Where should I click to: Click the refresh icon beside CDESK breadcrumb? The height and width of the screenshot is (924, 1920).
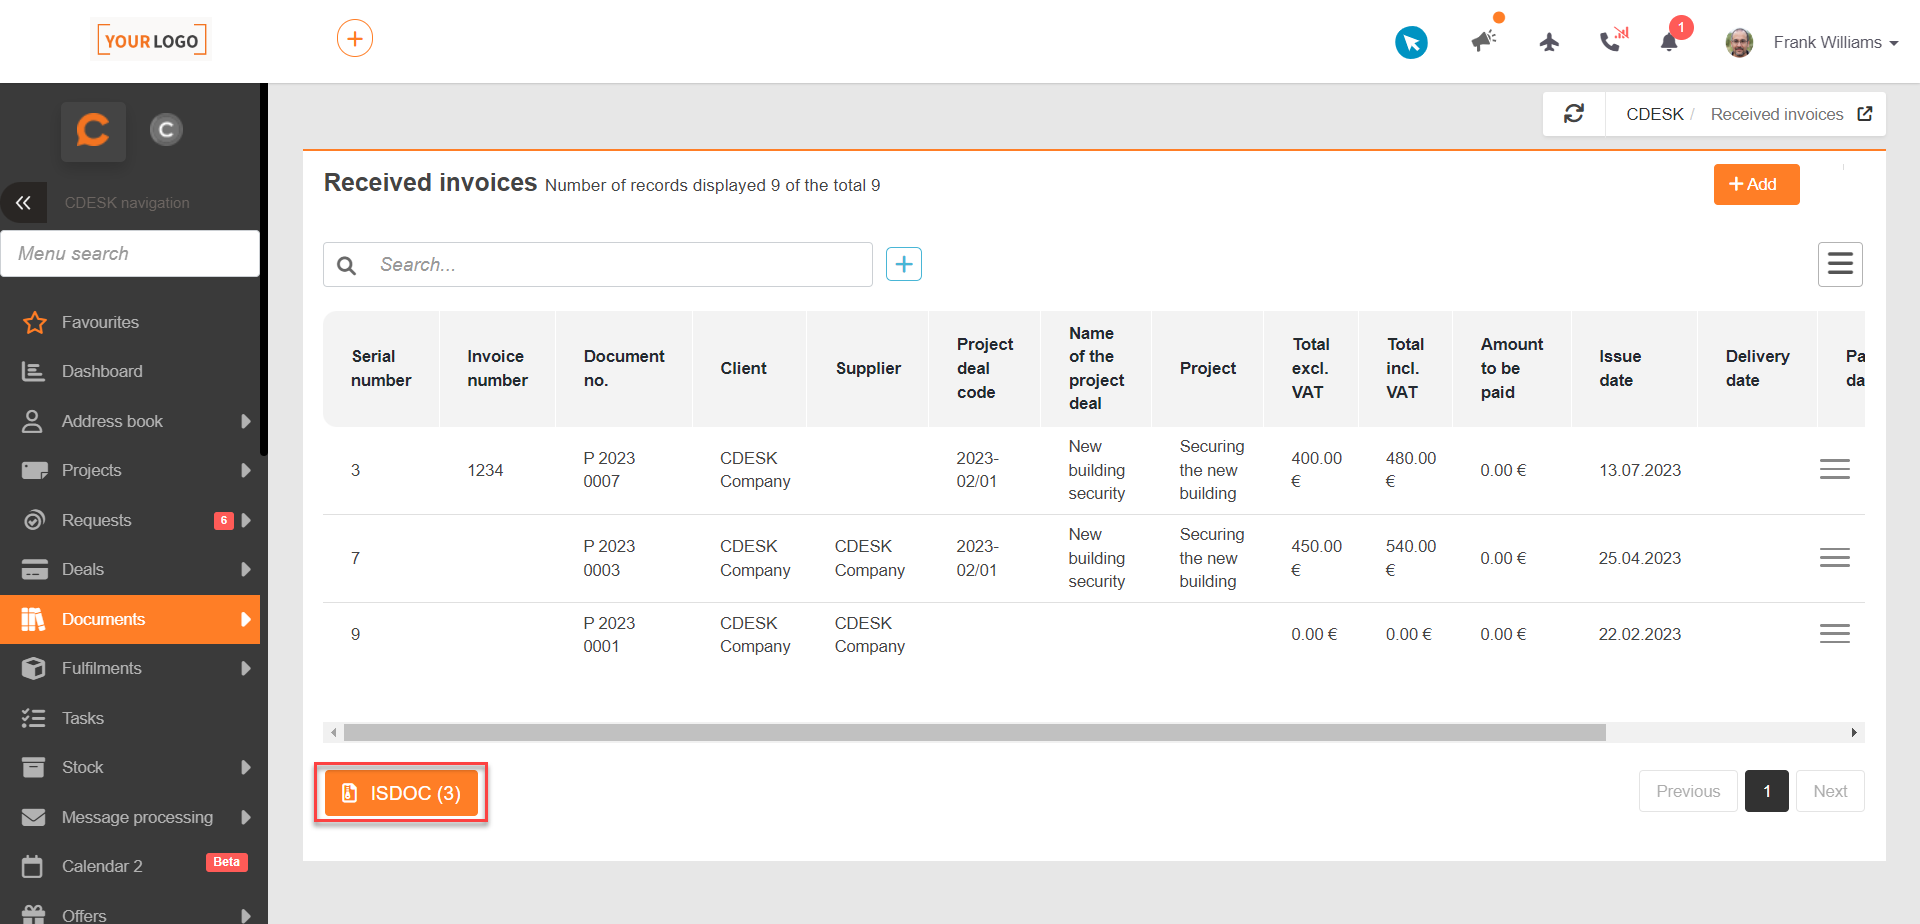pos(1574,114)
